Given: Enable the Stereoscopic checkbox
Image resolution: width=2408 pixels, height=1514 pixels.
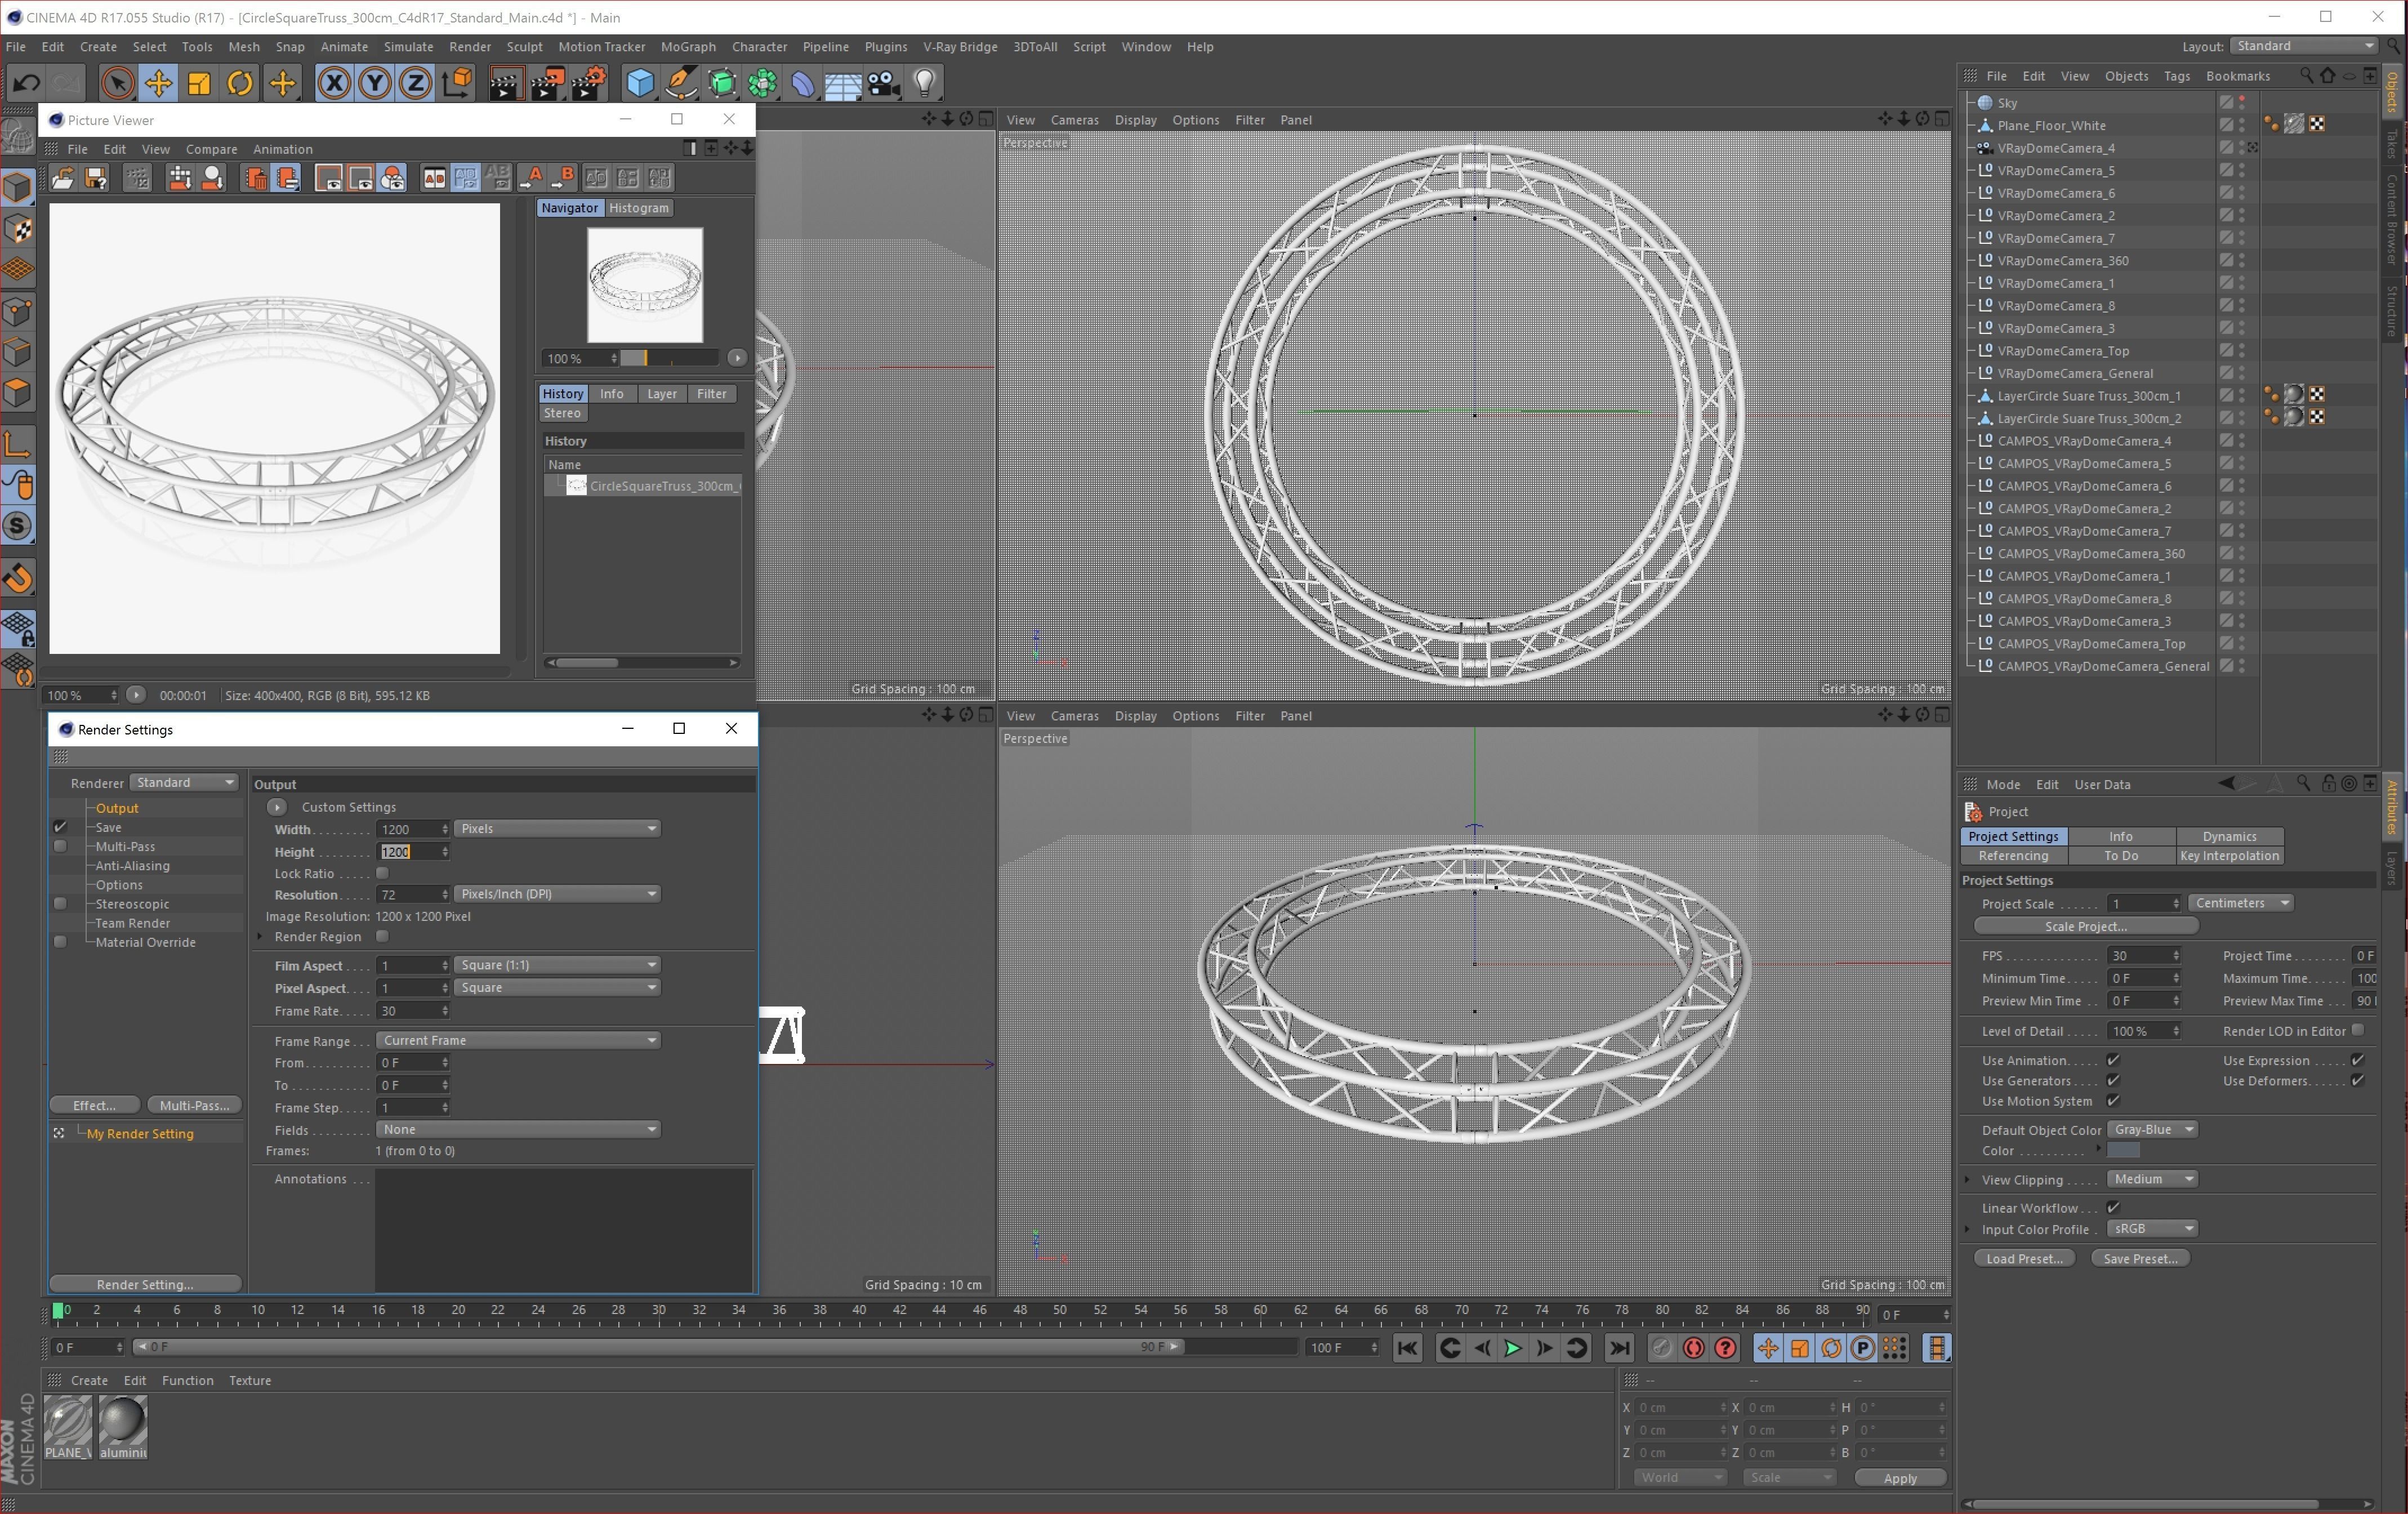Looking at the screenshot, I should coord(60,903).
